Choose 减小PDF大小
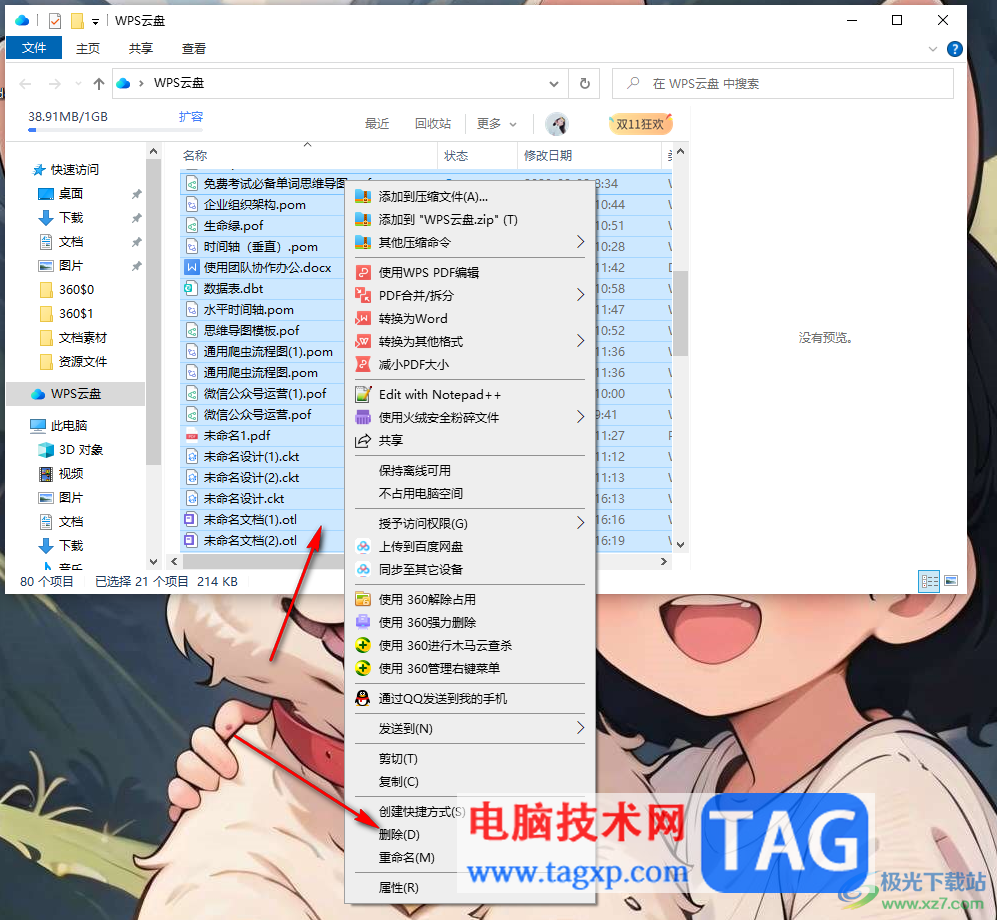This screenshot has height=920, width=997. [x=470, y=364]
